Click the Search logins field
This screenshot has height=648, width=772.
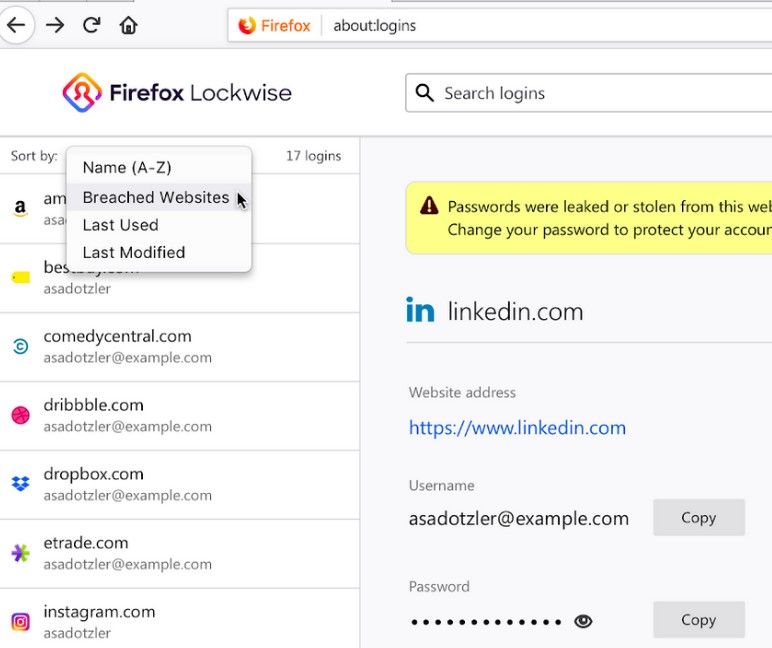[588, 93]
